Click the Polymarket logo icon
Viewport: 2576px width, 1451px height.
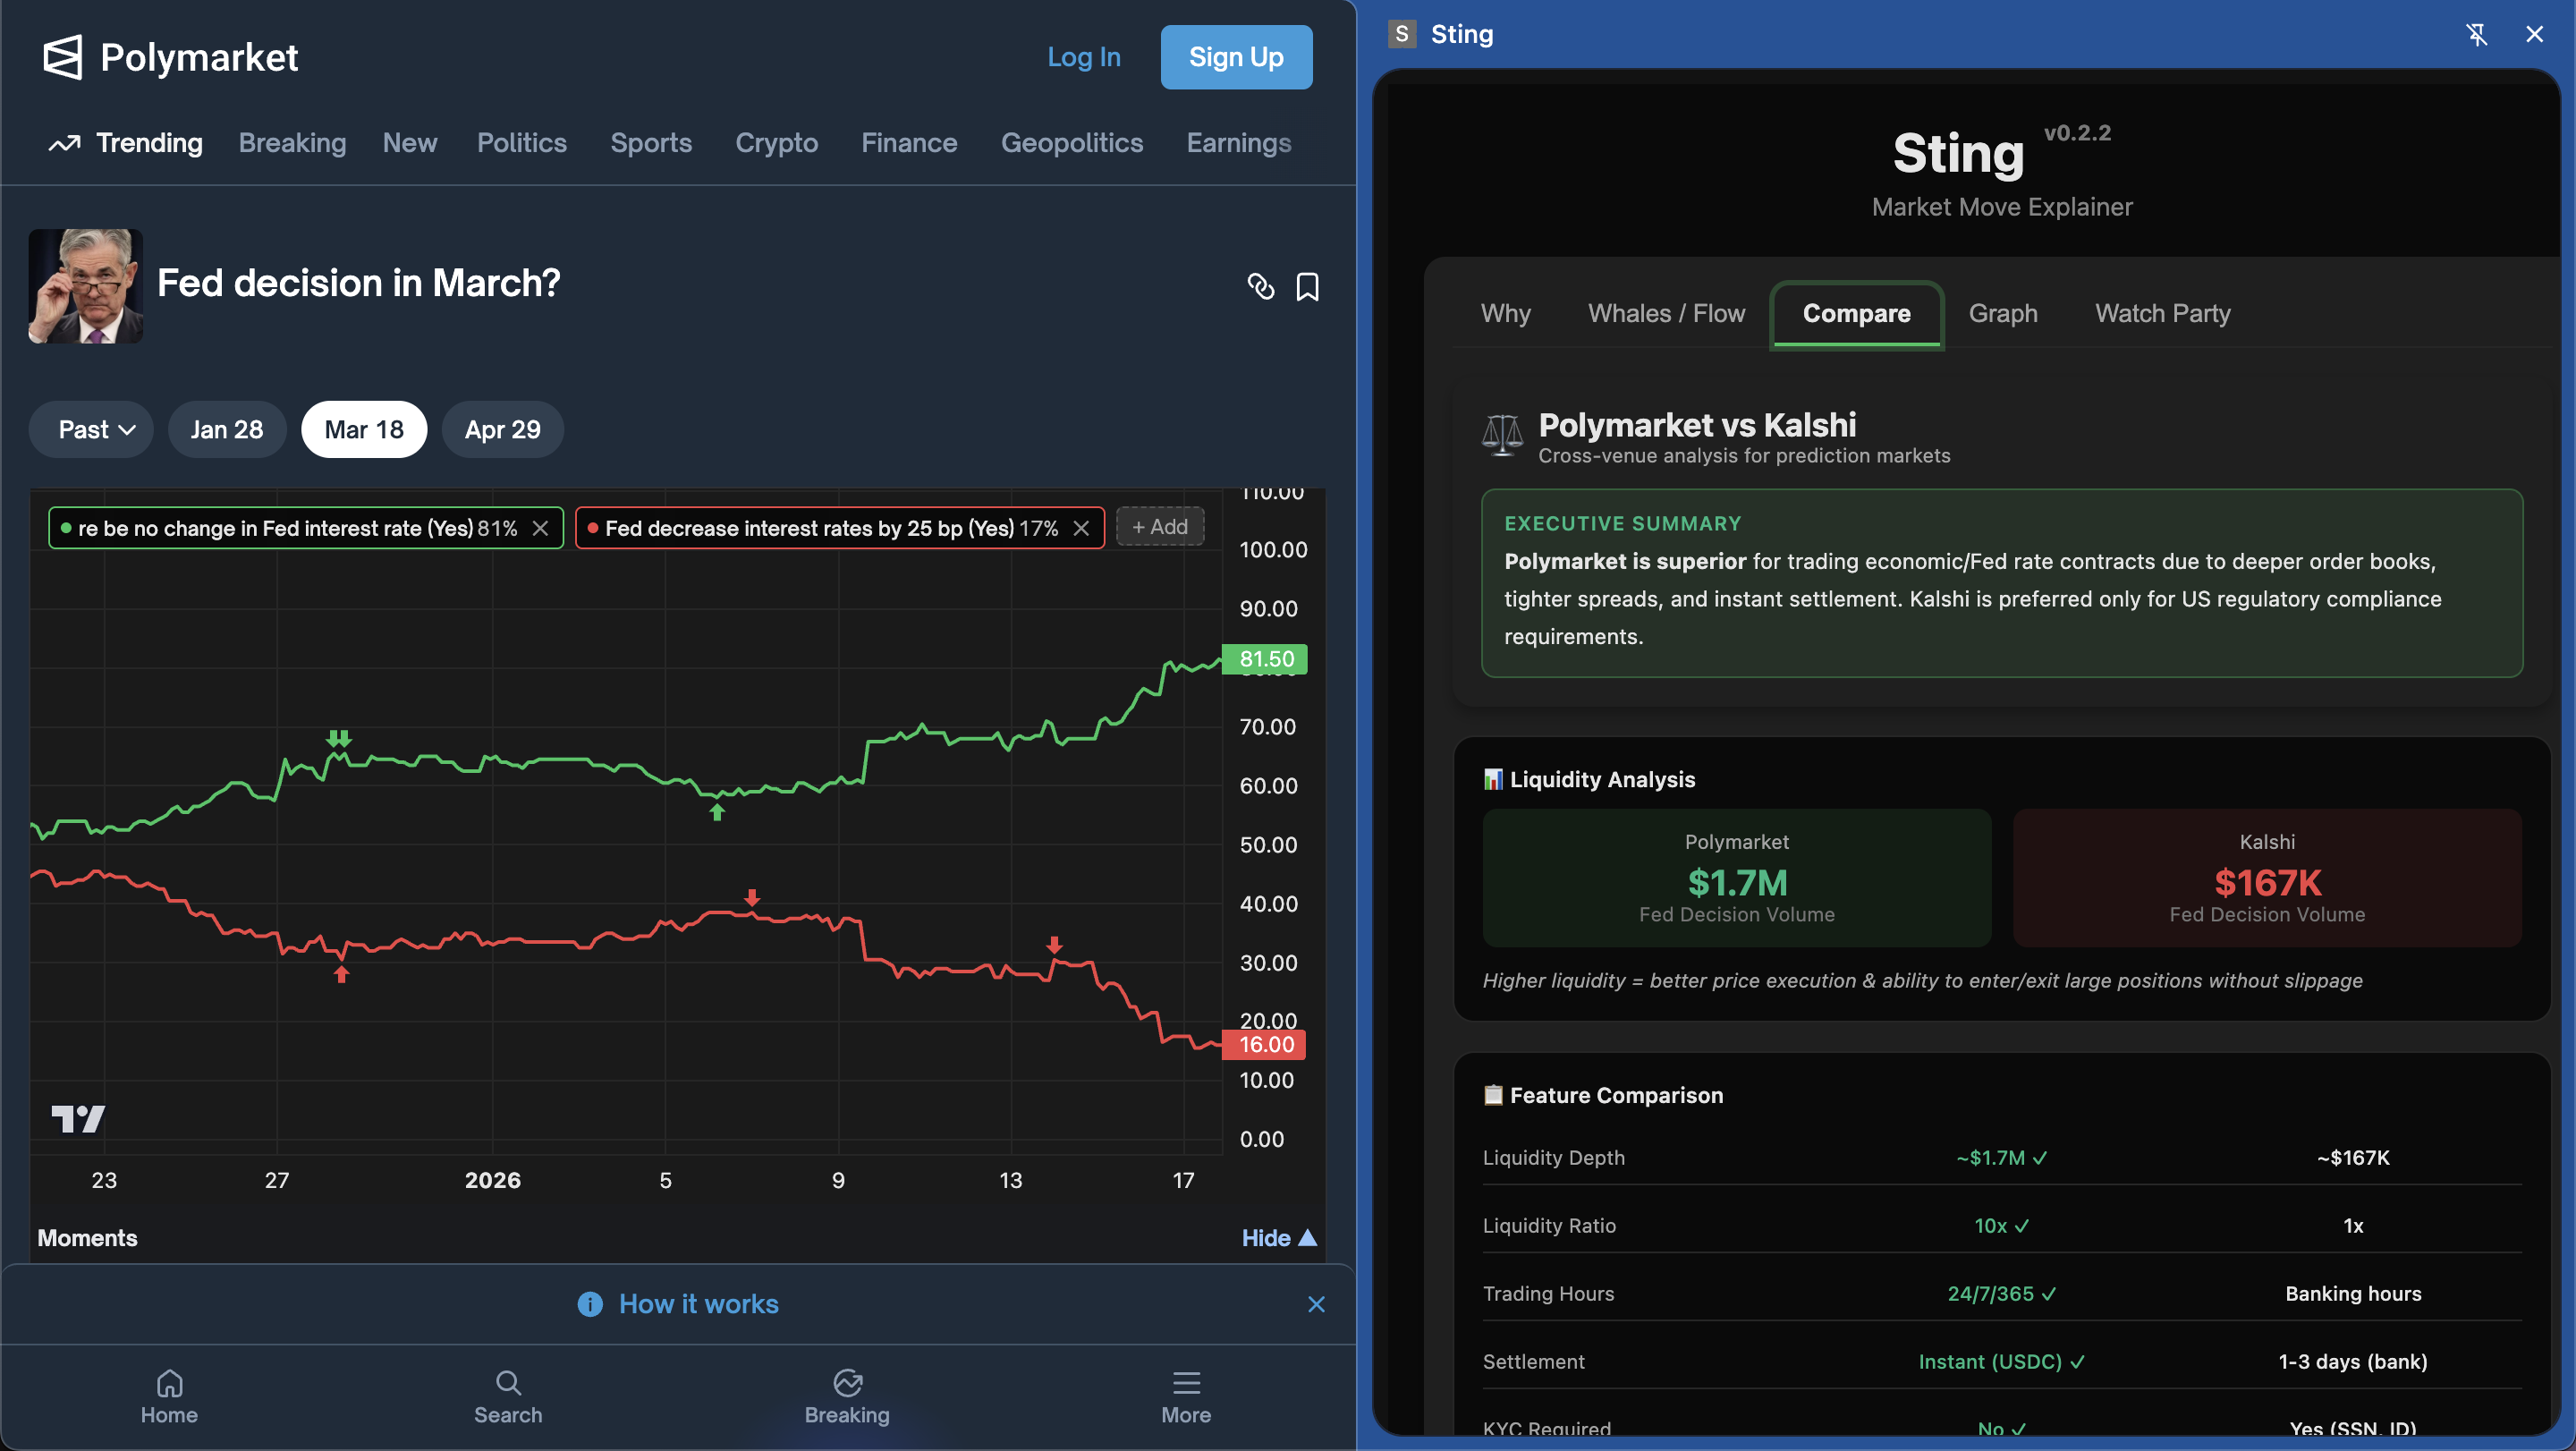pos(62,57)
